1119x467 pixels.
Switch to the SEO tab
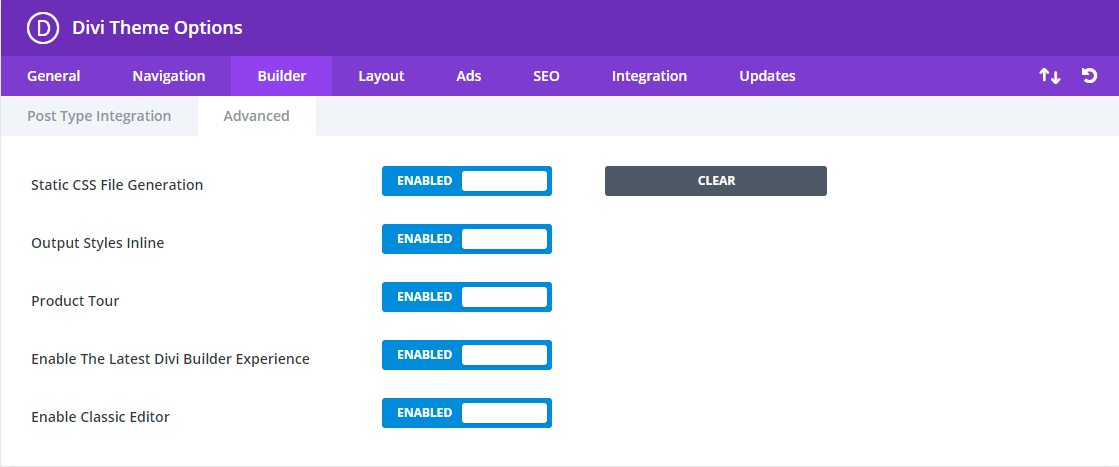pyautogui.click(x=546, y=76)
